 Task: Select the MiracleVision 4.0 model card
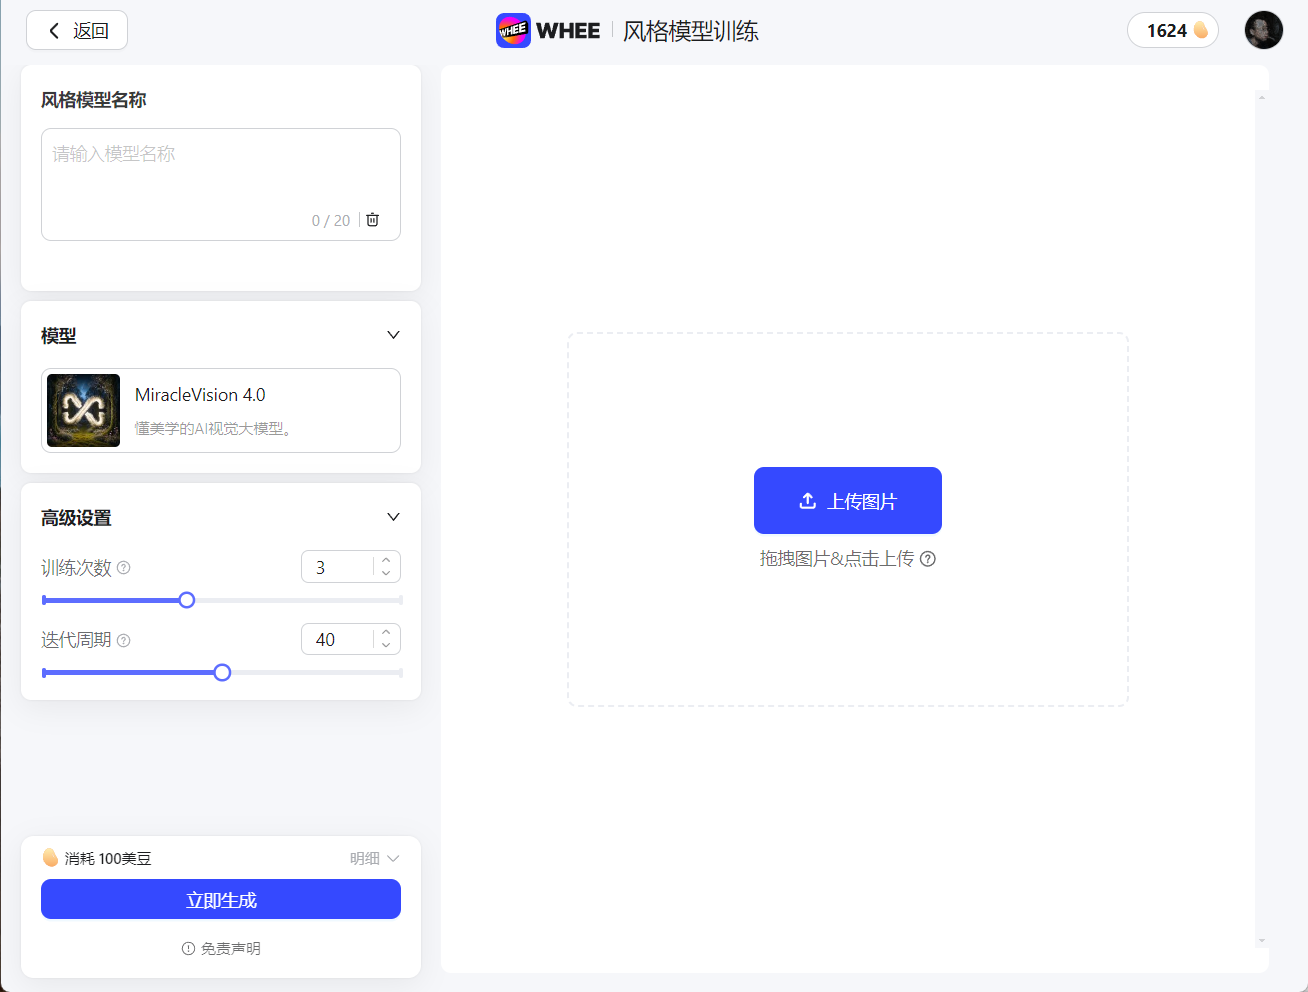[220, 410]
